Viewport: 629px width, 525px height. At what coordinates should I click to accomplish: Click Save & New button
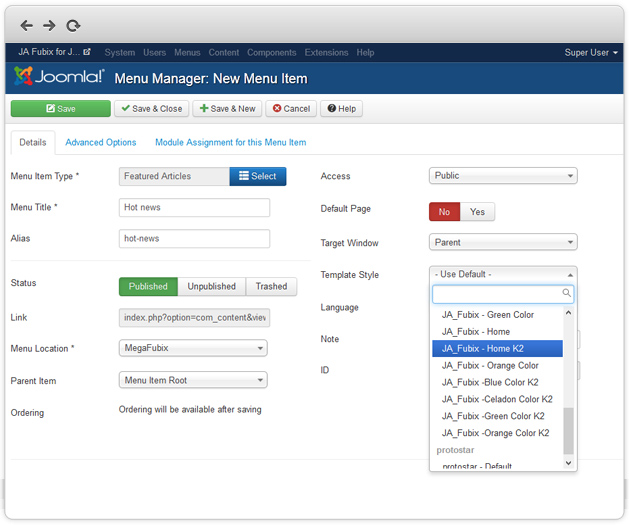point(227,109)
